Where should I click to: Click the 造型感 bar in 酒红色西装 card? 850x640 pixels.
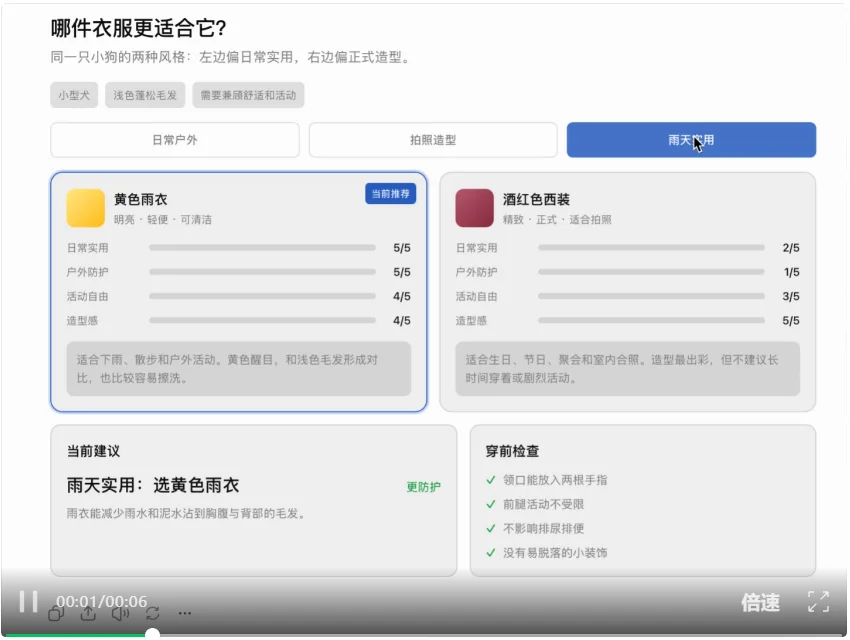[x=651, y=321]
